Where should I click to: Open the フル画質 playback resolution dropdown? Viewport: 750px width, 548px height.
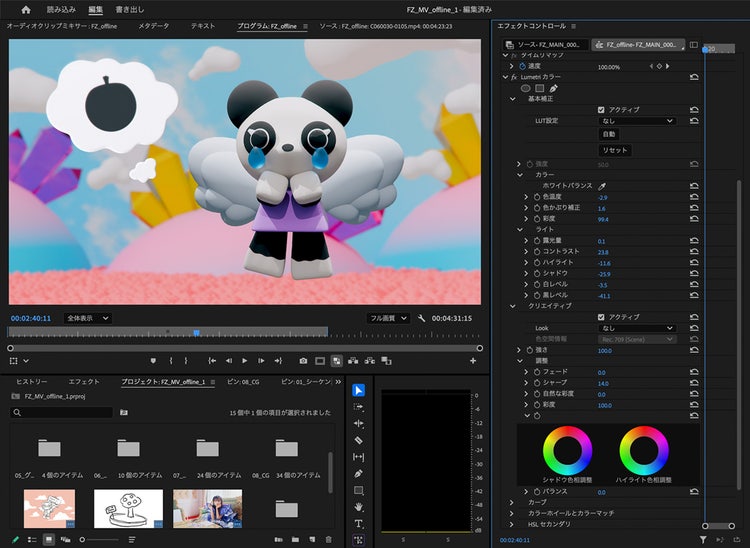(x=388, y=318)
